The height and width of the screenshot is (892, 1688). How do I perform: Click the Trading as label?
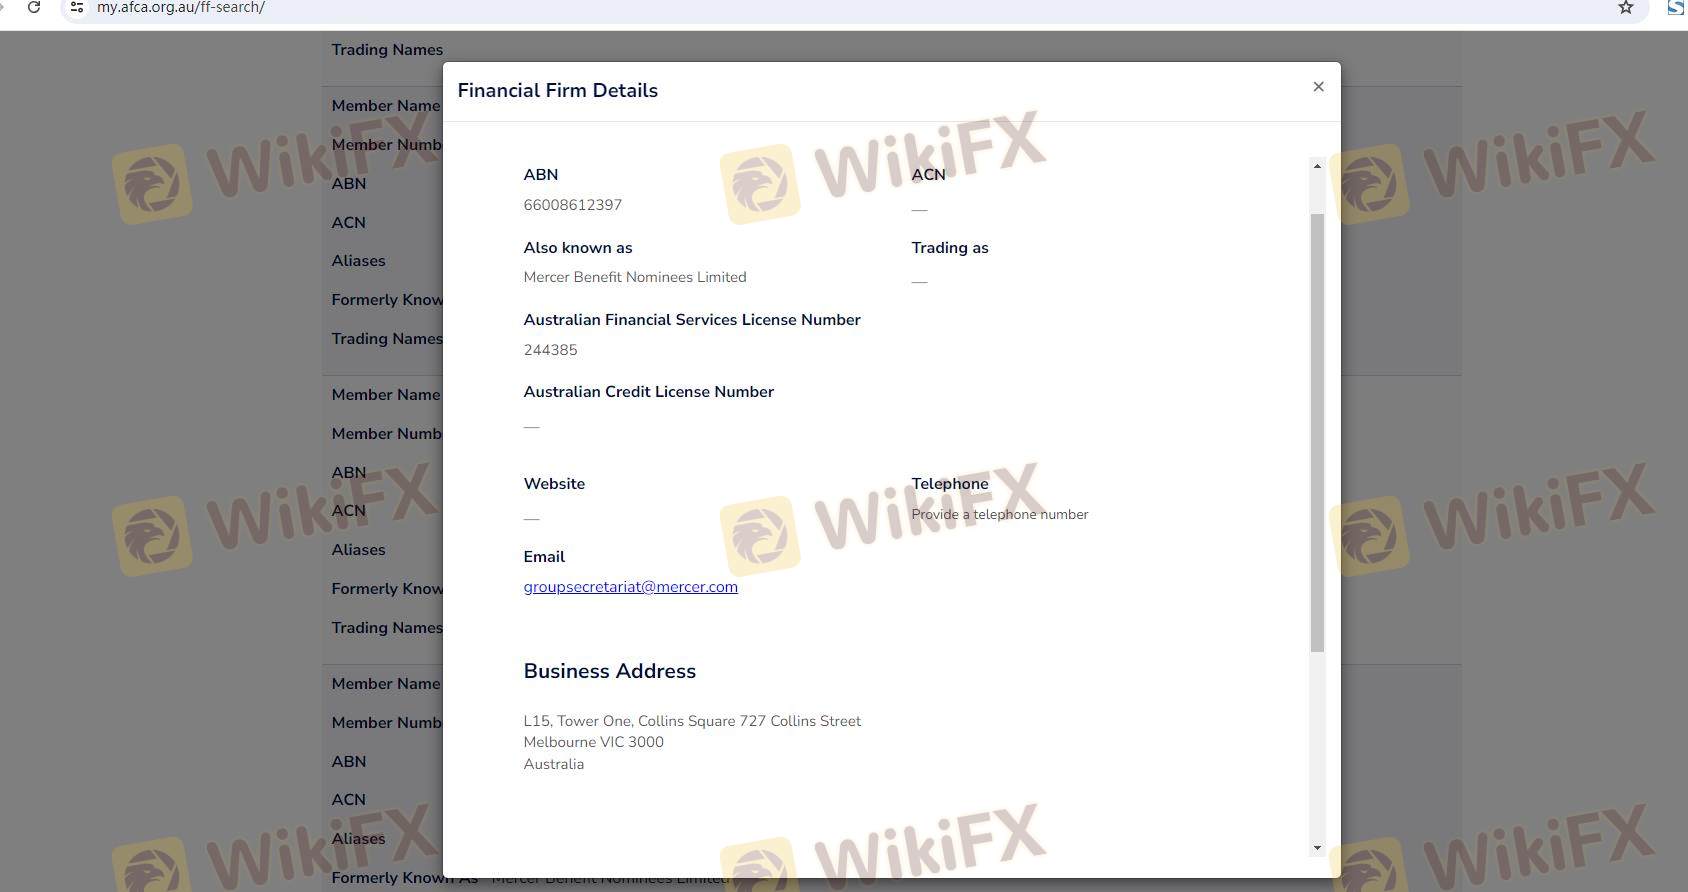point(950,248)
